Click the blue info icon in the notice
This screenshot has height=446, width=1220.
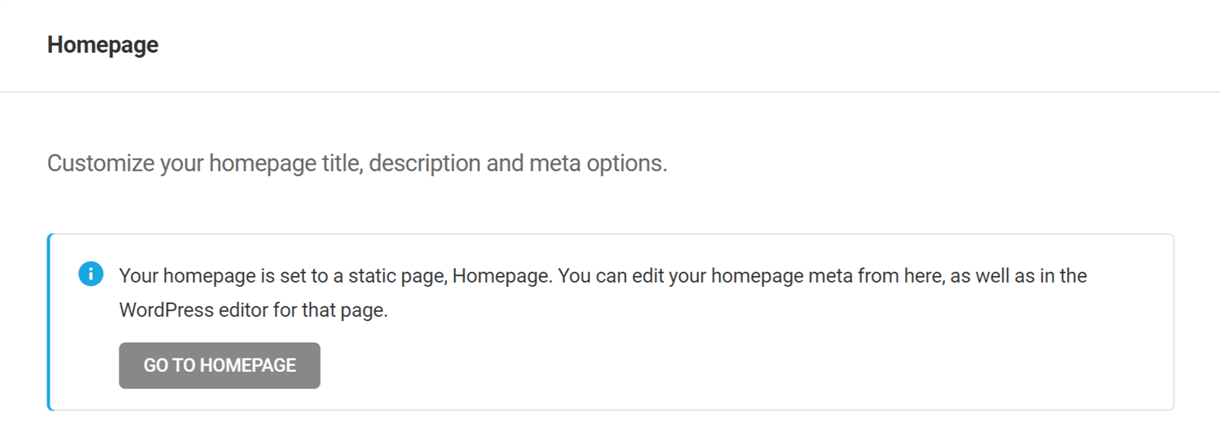90,274
